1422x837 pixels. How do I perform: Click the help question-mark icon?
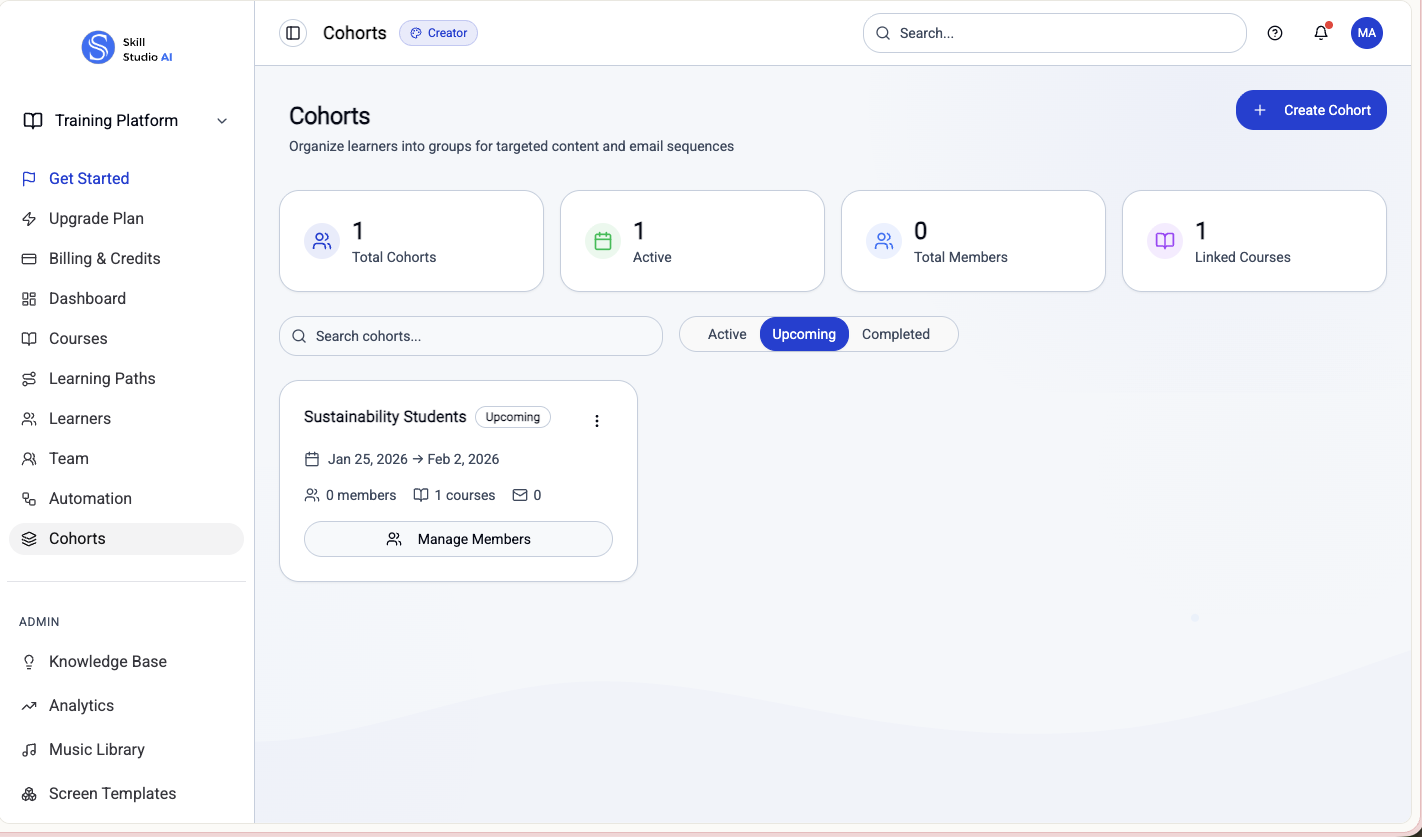[1274, 32]
